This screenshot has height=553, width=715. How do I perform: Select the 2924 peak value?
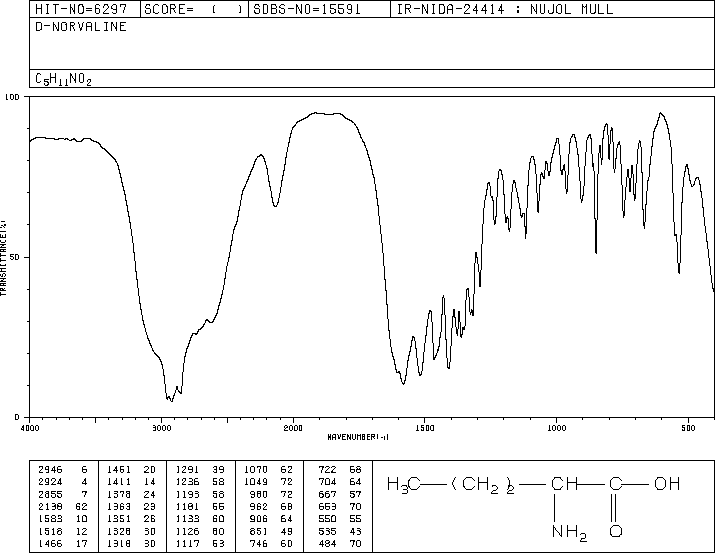50,482
